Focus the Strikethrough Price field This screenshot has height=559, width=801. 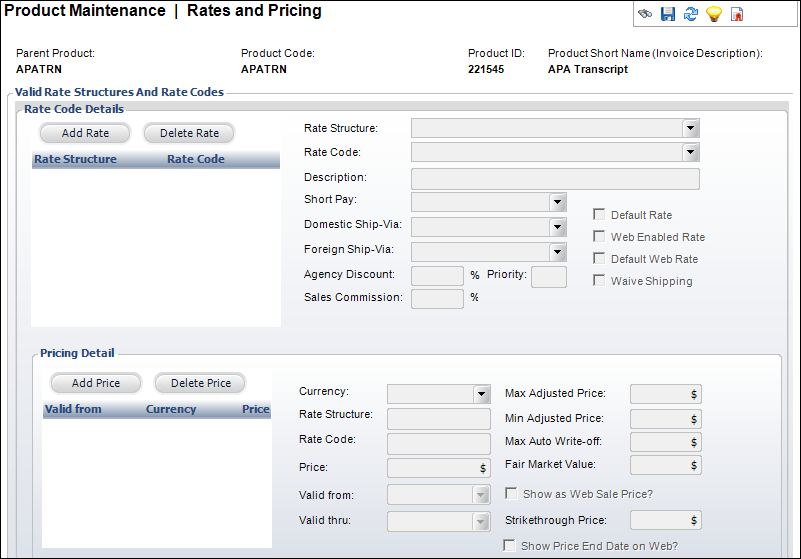click(666, 520)
